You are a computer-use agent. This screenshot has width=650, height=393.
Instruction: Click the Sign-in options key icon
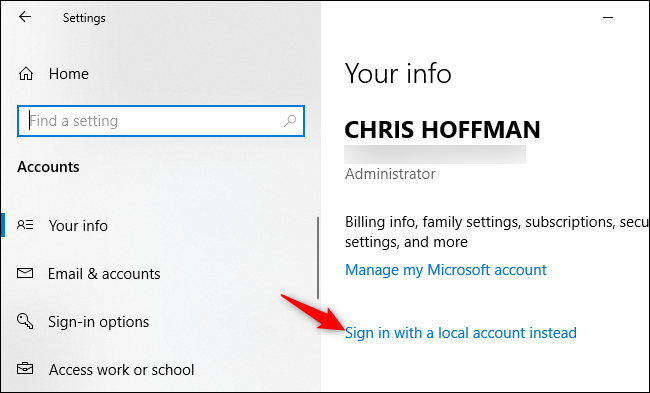pyautogui.click(x=25, y=321)
